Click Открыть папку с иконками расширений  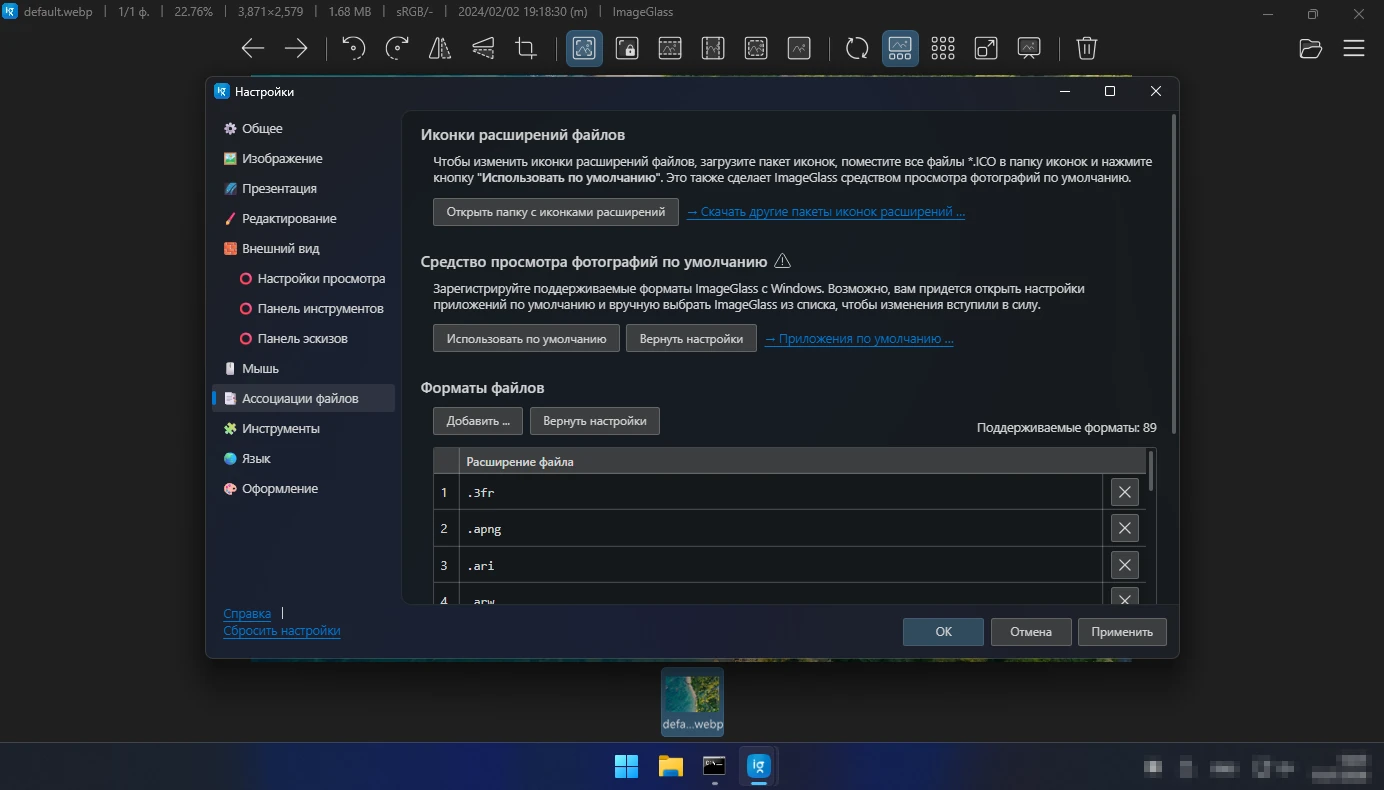tap(556, 212)
